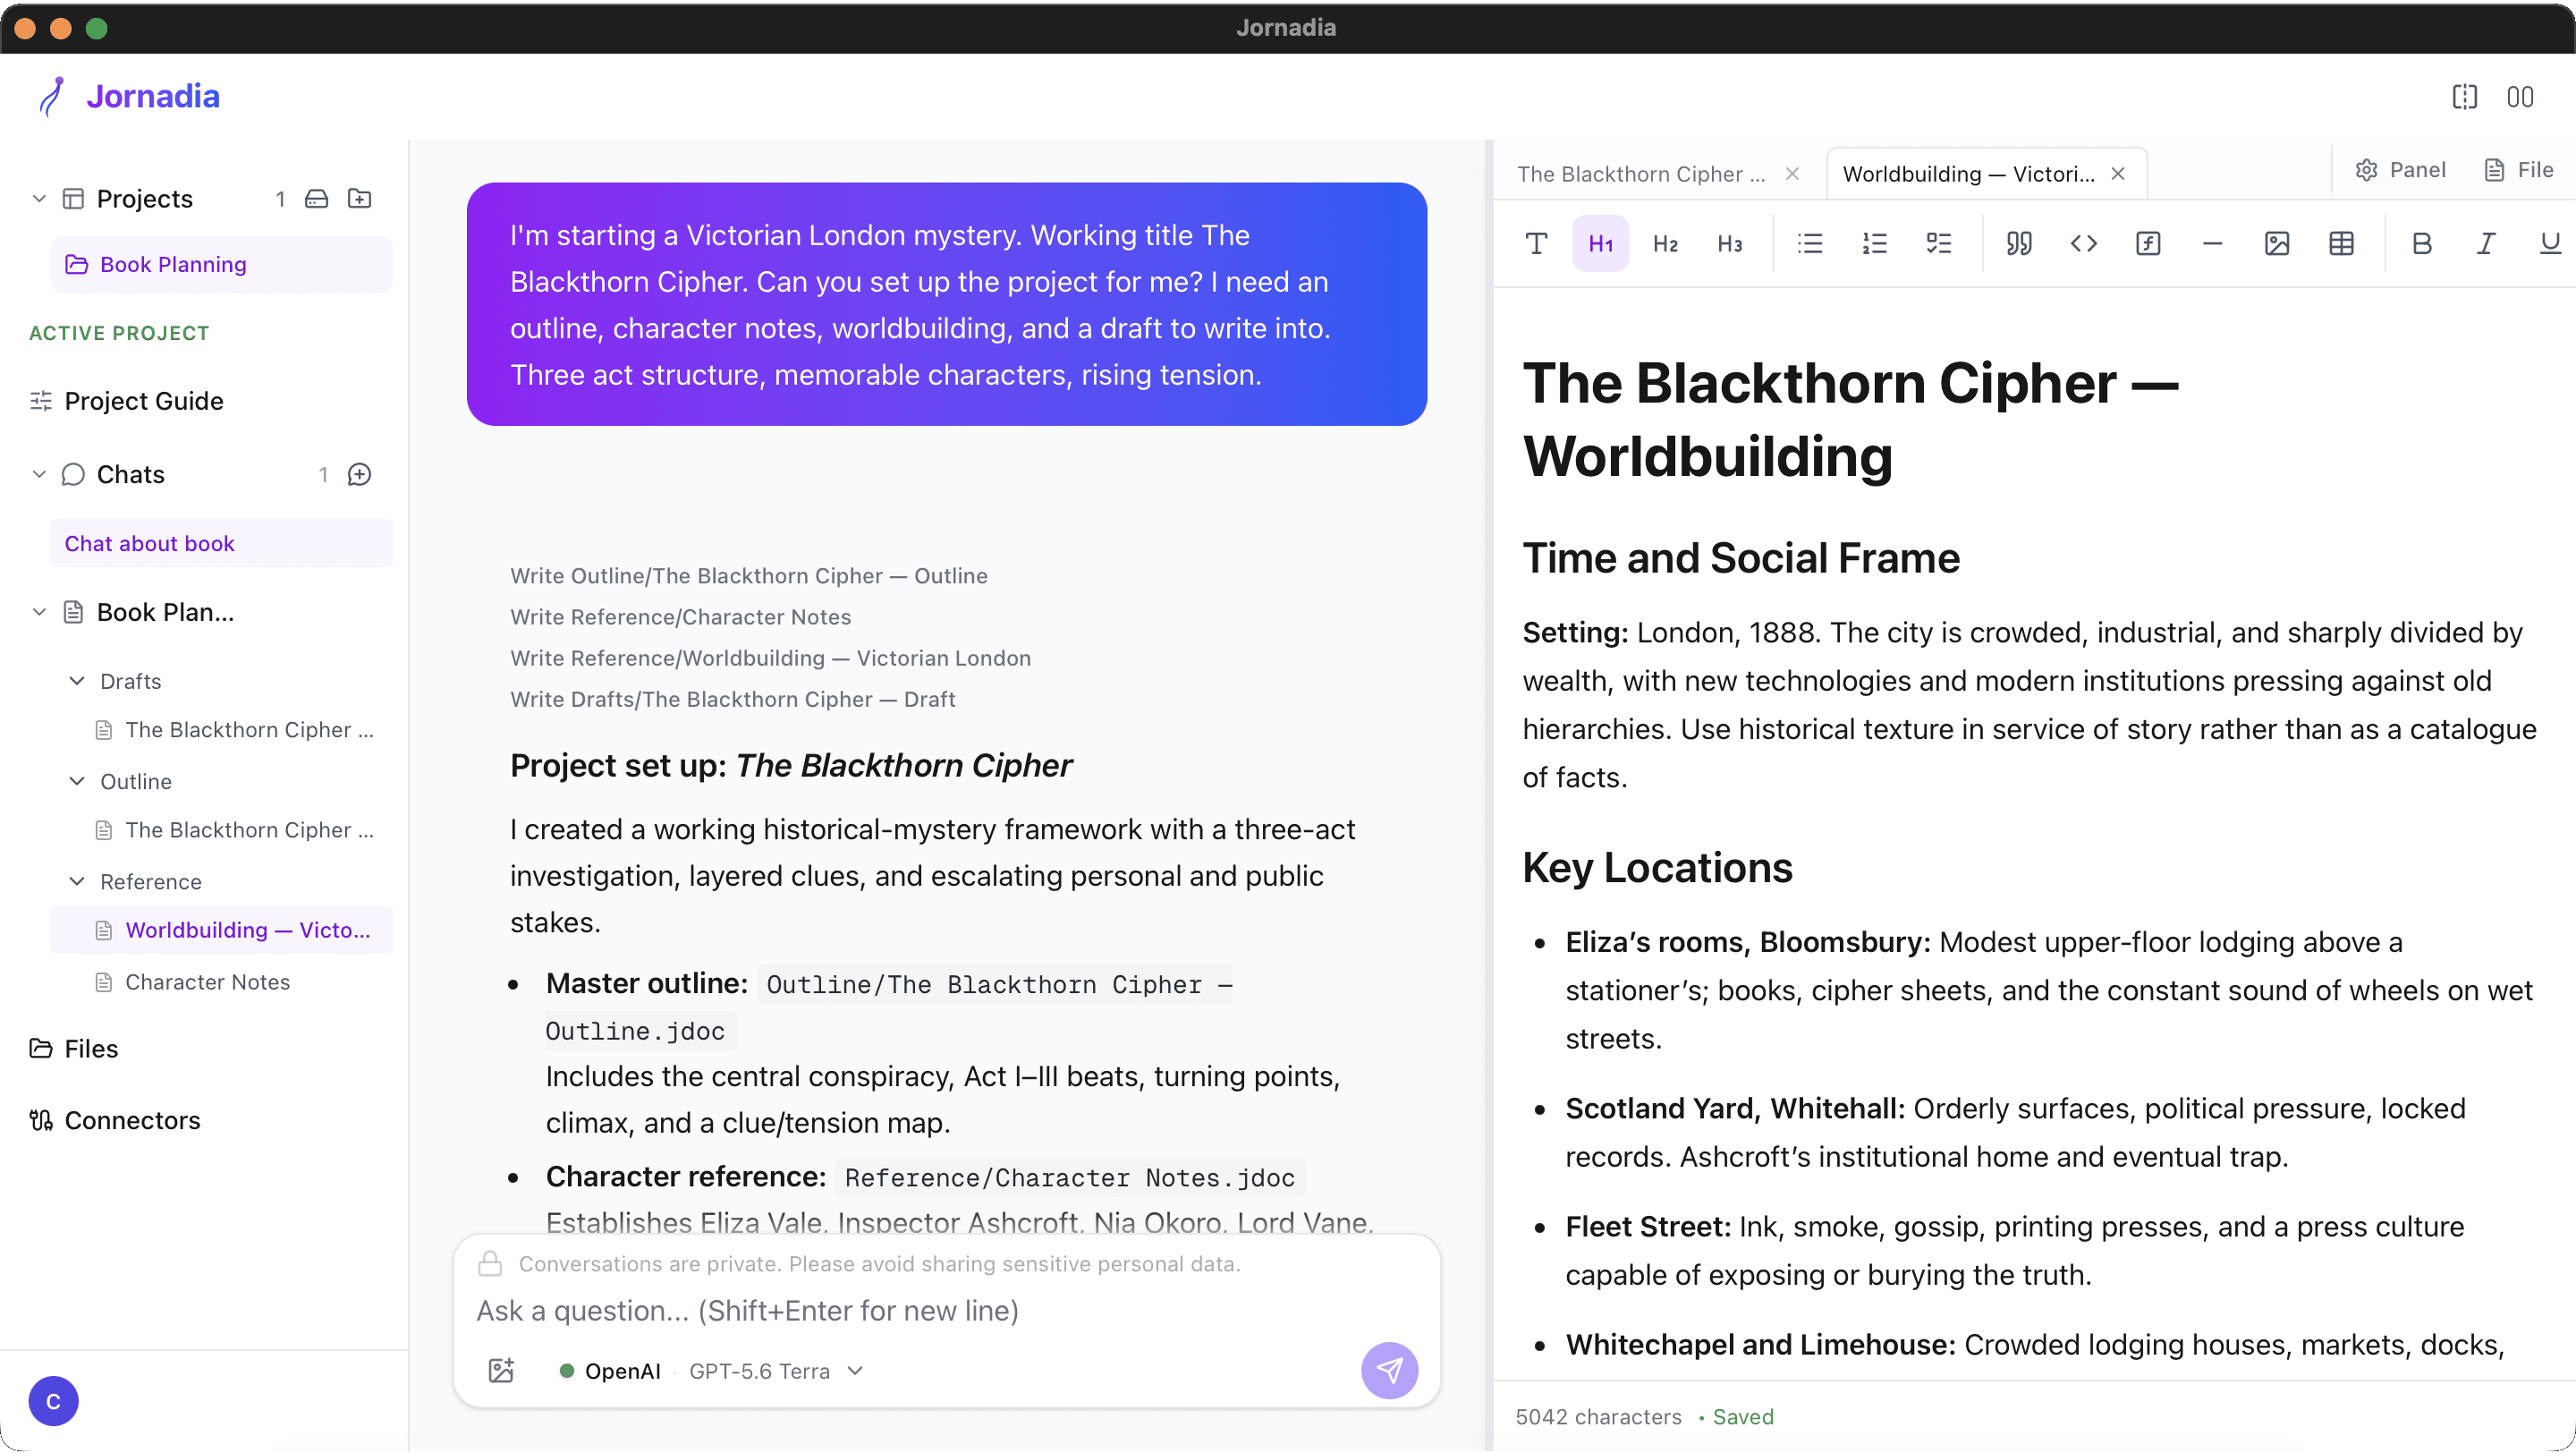
Task: Insert a bulleted list
Action: [x=1810, y=243]
